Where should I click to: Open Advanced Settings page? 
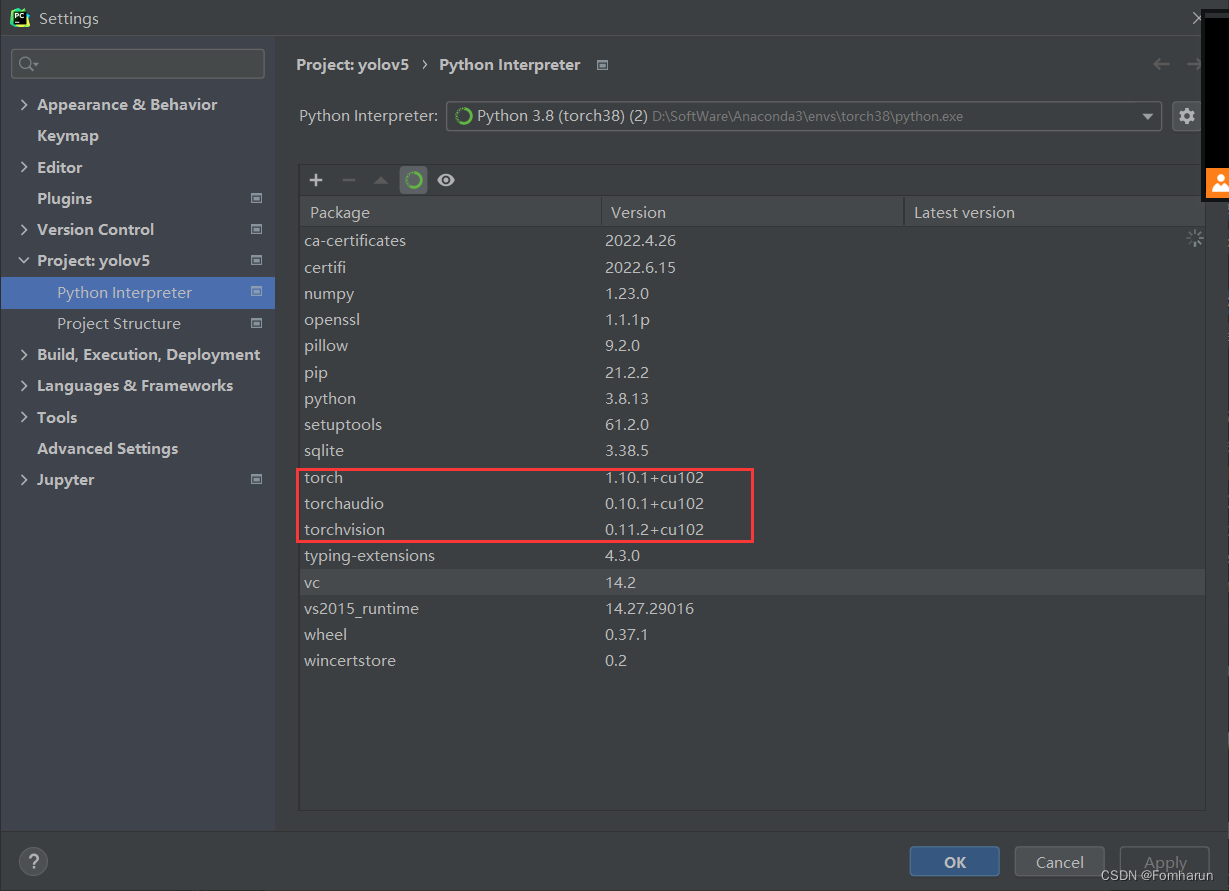coord(107,448)
